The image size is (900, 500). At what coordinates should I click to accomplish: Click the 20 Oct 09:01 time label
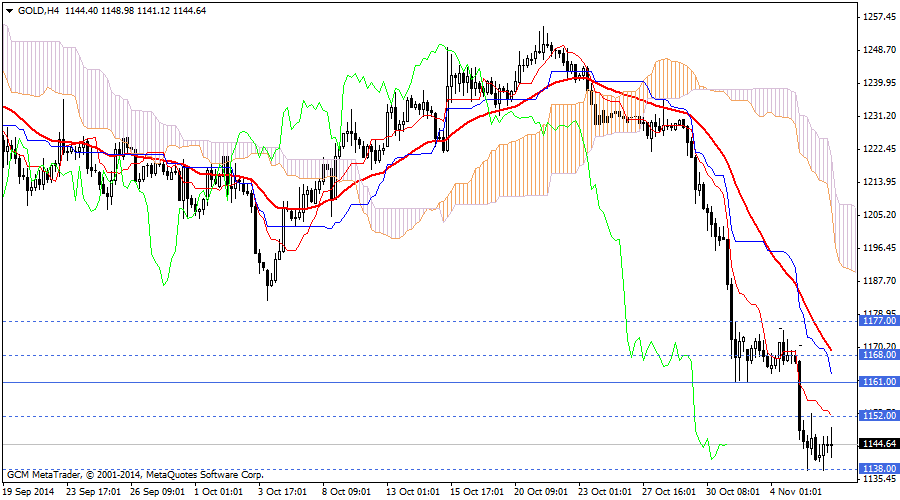click(x=540, y=492)
